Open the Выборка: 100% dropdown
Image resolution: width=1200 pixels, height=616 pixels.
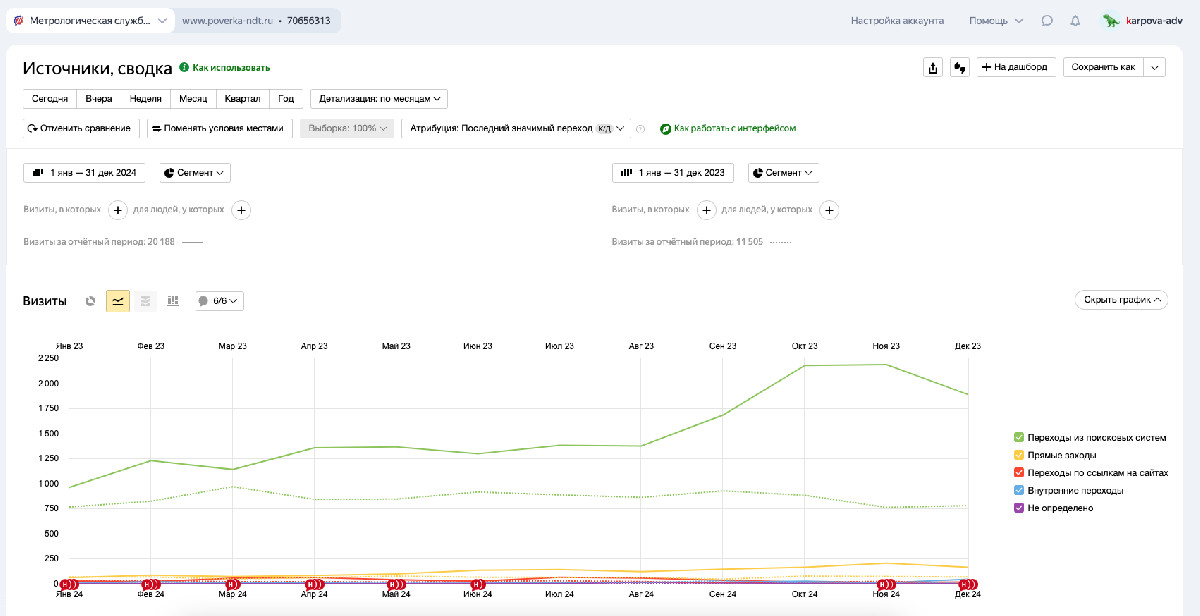click(347, 128)
